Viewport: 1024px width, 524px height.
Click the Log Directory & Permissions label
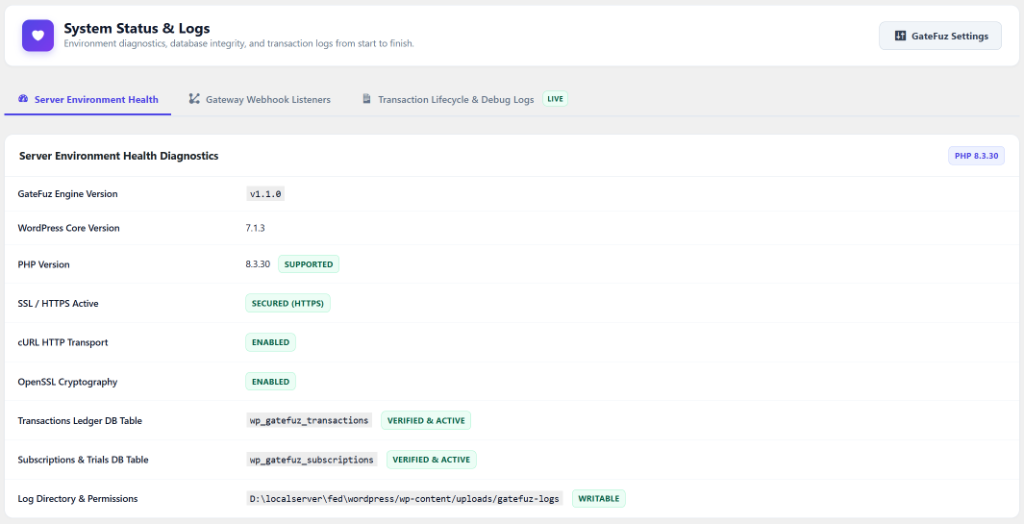[x=78, y=499]
